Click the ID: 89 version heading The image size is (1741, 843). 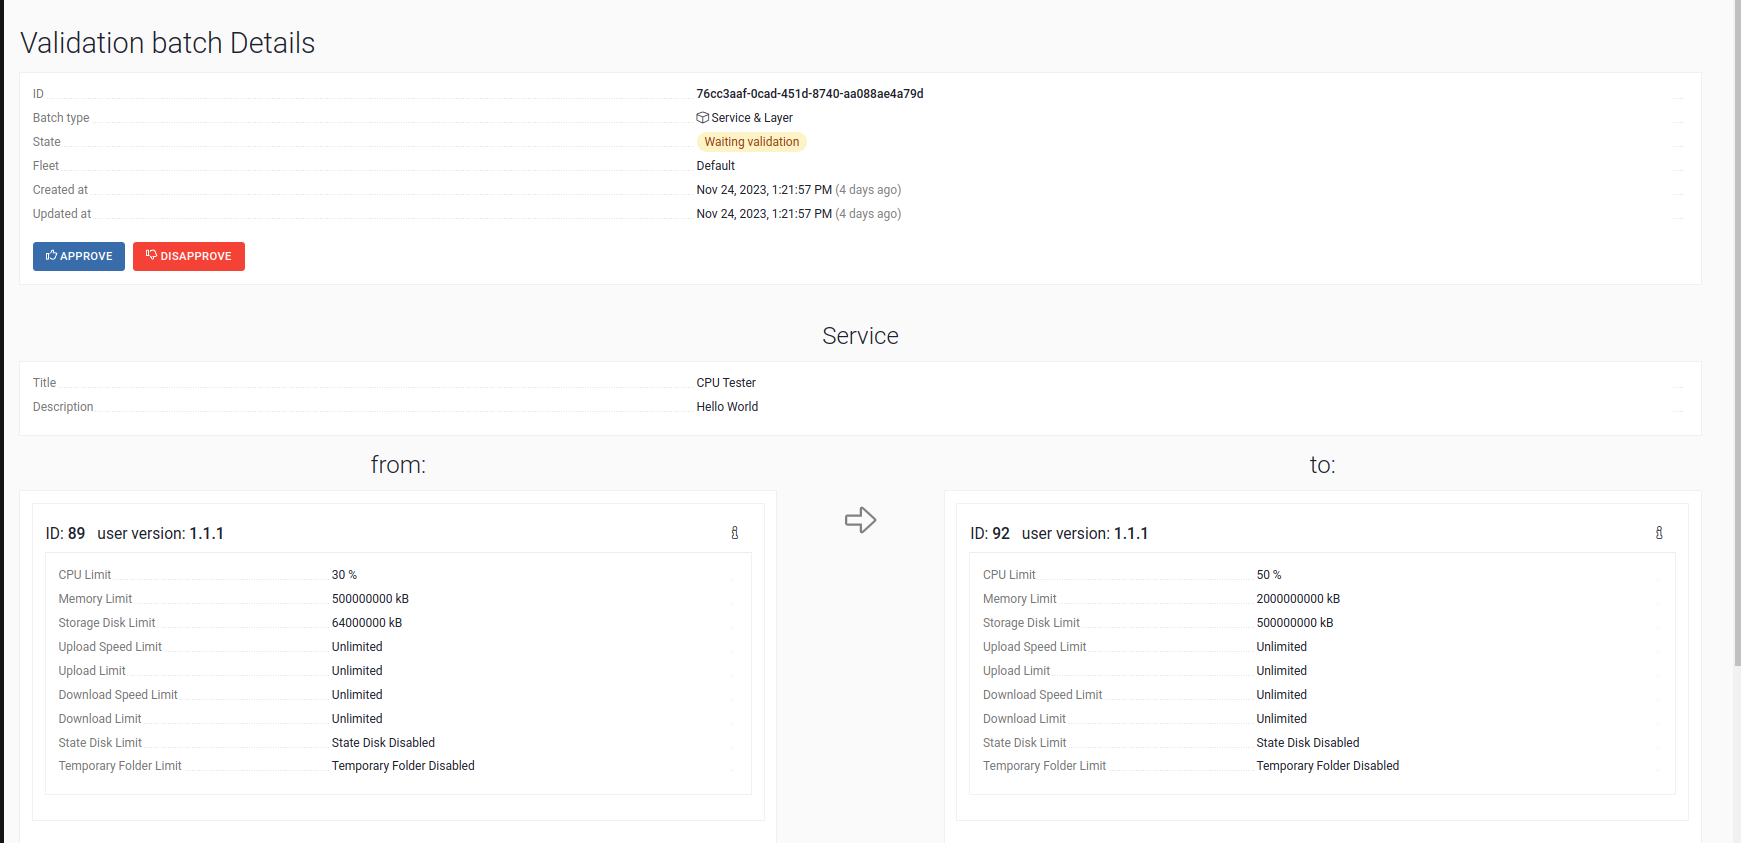[135, 534]
